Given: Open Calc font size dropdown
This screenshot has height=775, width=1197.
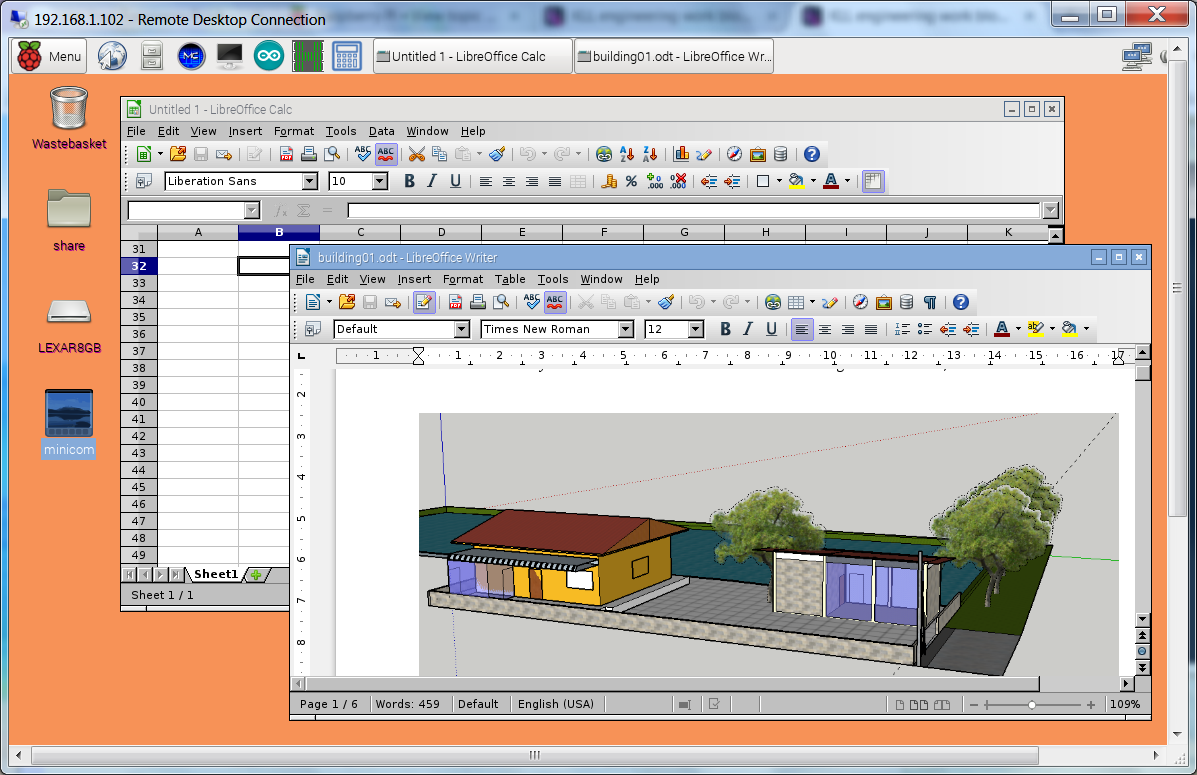Looking at the screenshot, I should click(x=380, y=181).
